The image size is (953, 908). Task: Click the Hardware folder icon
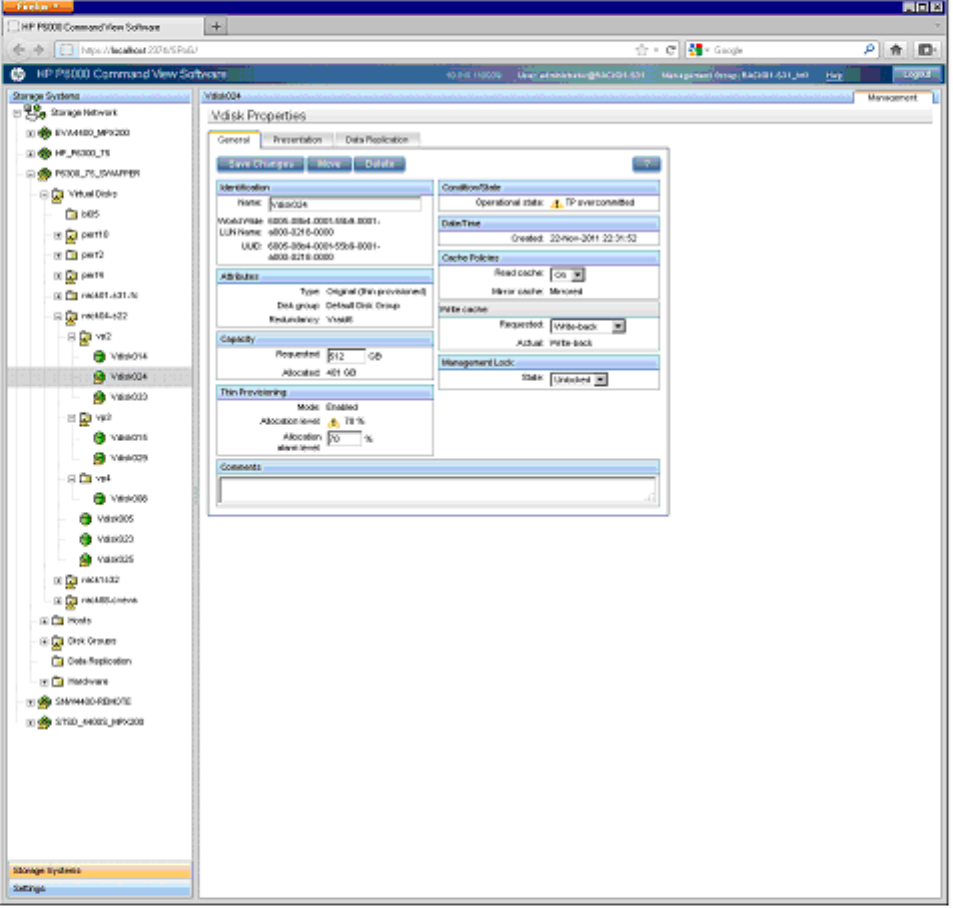[x=58, y=682]
